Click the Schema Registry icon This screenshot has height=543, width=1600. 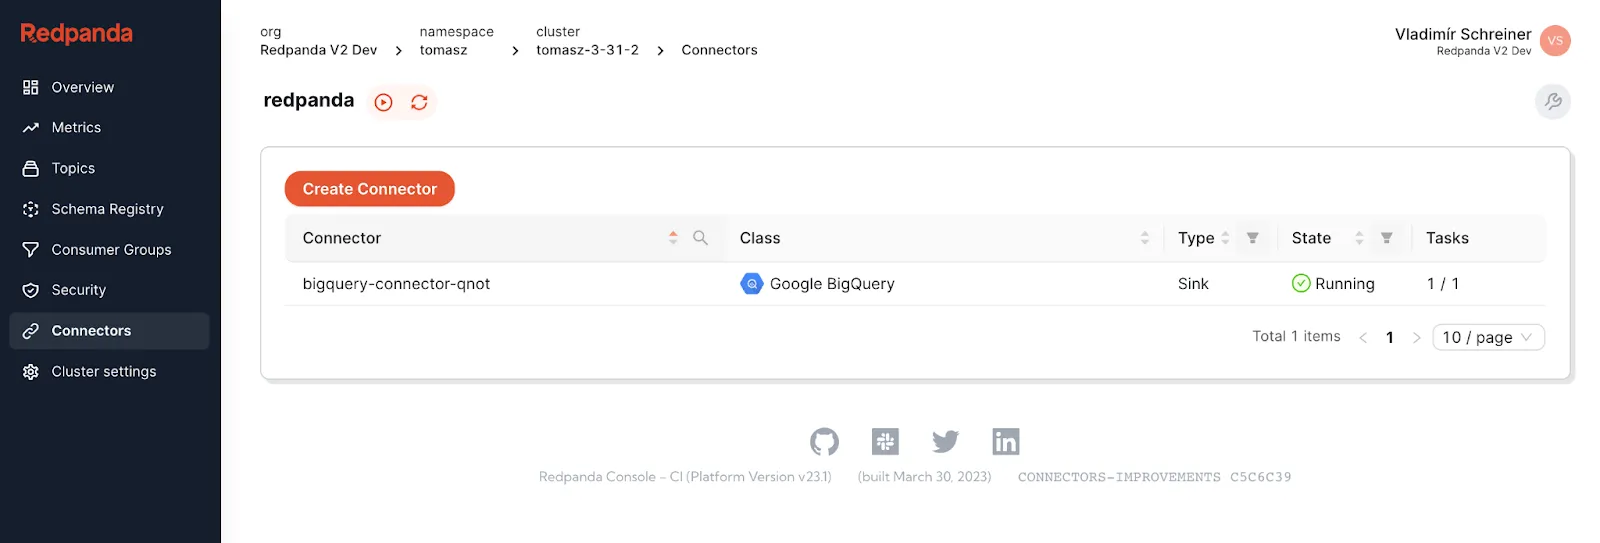(x=31, y=209)
